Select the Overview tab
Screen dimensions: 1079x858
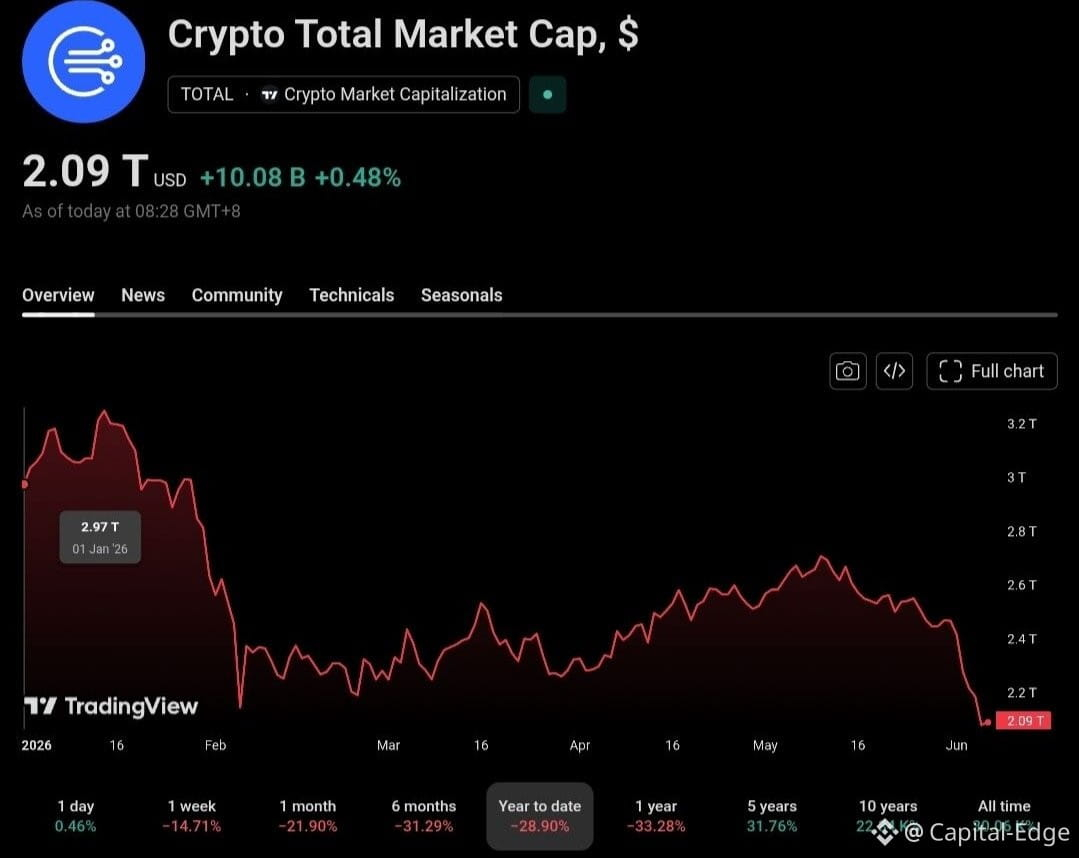58,295
